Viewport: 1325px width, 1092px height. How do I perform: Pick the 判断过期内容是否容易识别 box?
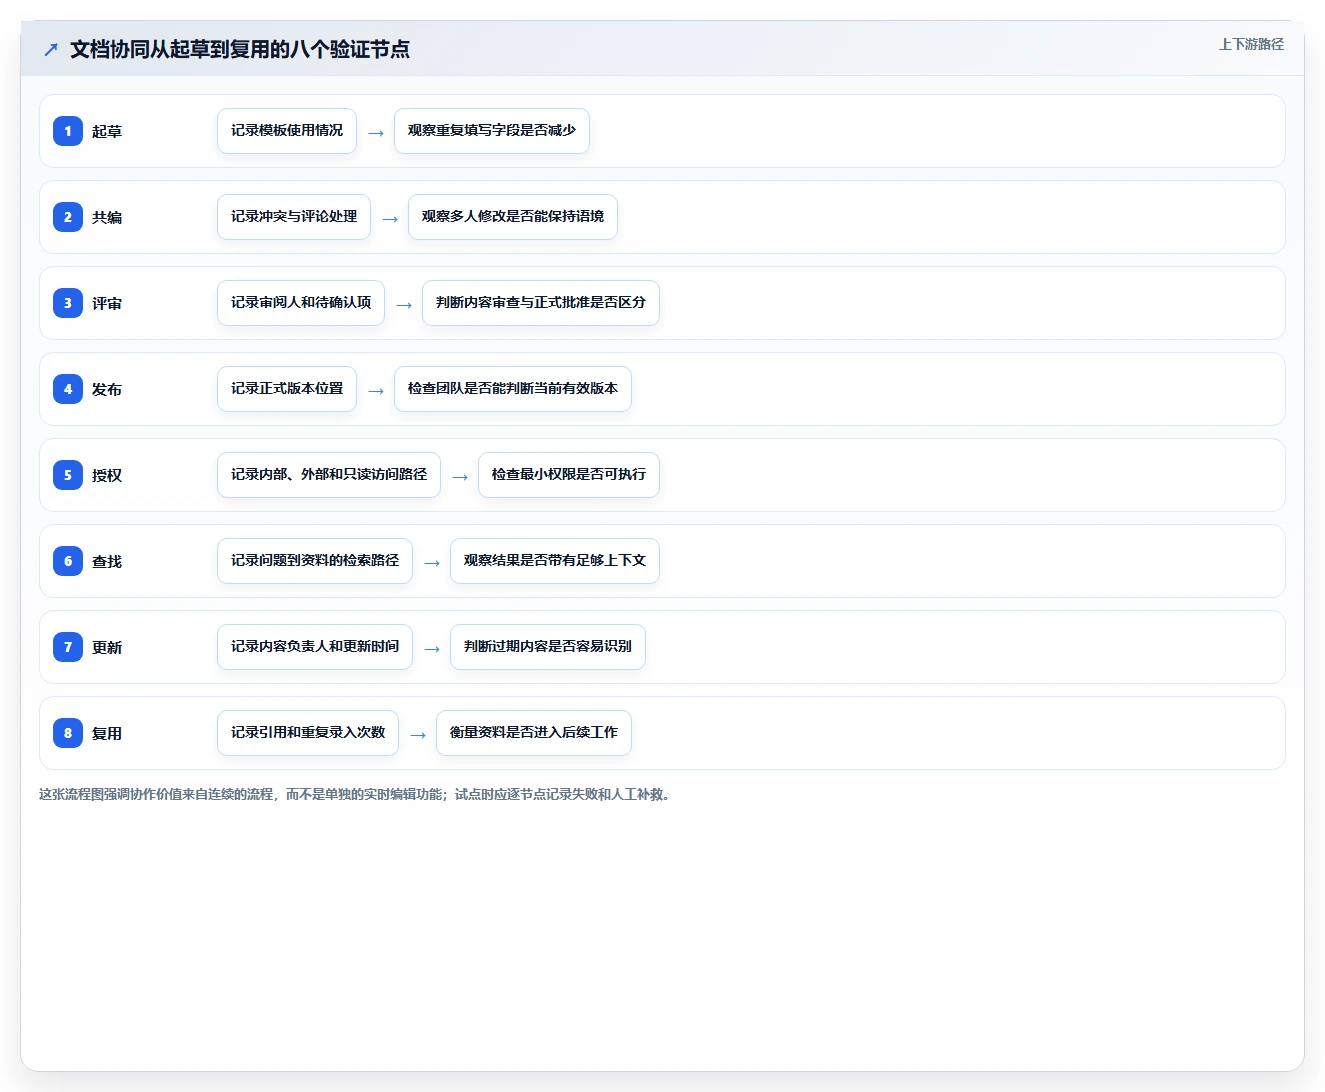(x=548, y=647)
